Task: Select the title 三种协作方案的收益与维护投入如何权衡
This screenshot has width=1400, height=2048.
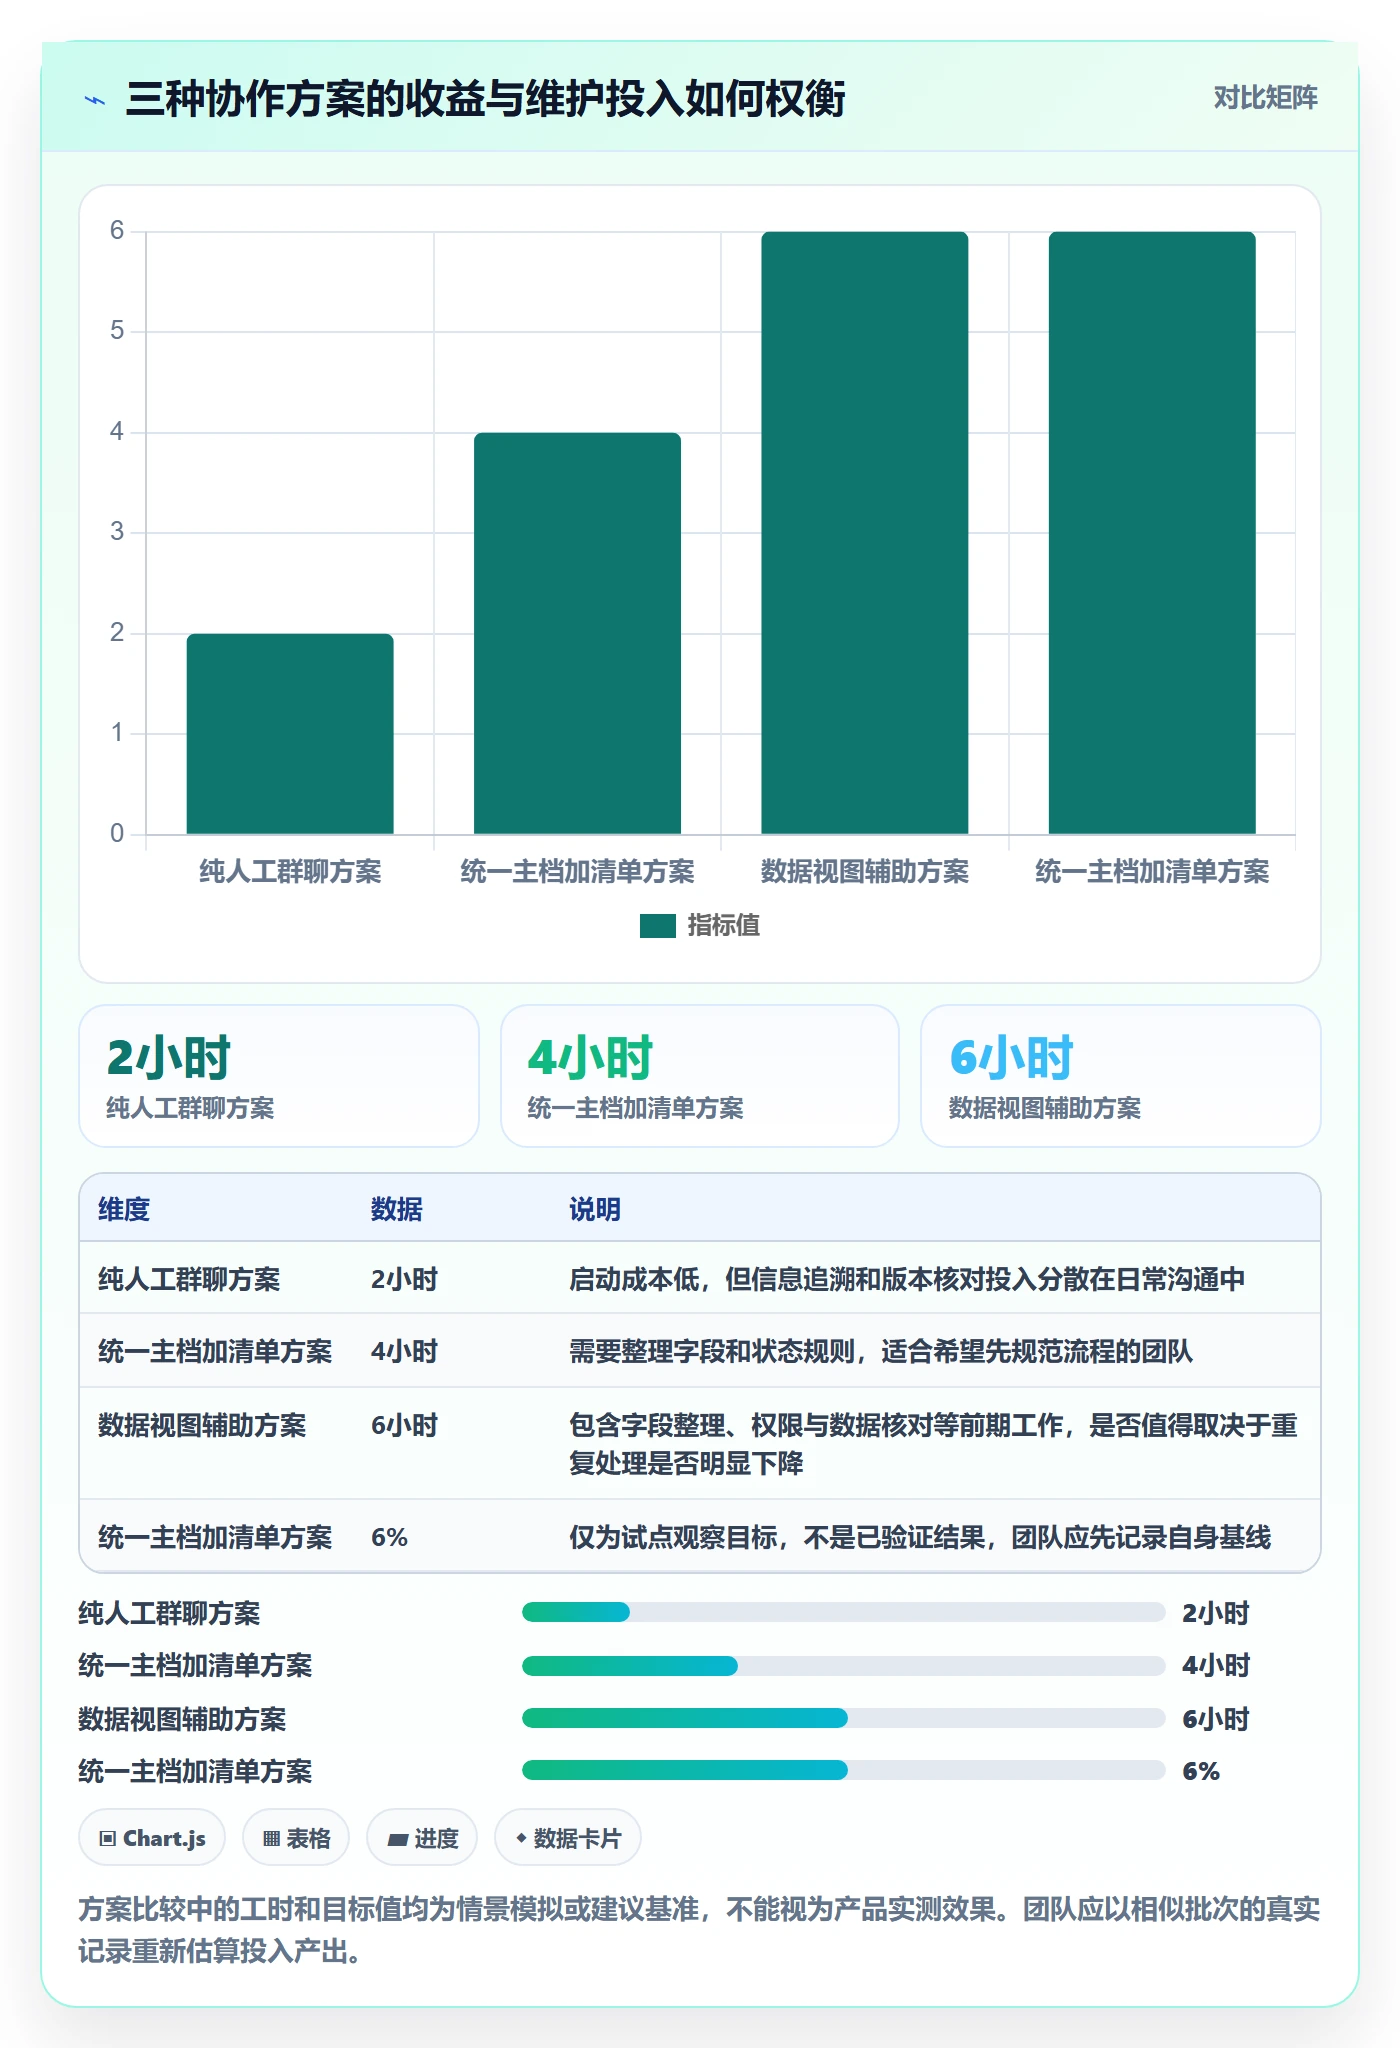Action: tap(485, 99)
